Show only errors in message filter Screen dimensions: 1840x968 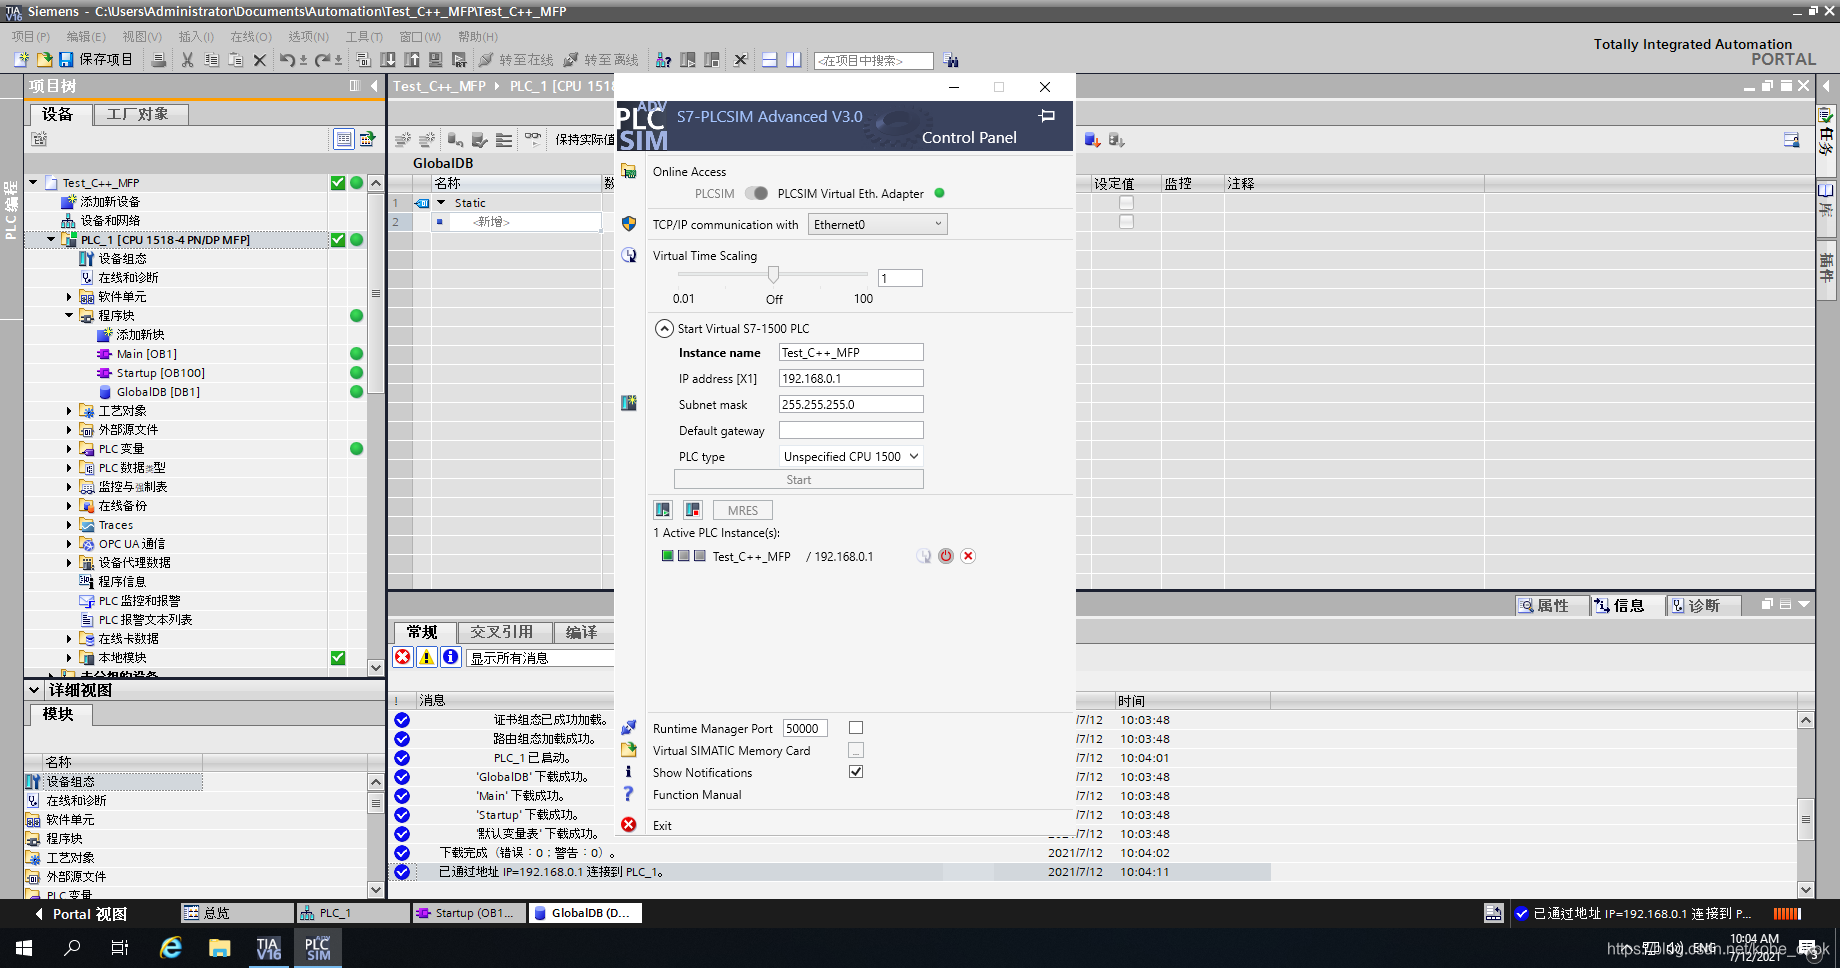403,657
